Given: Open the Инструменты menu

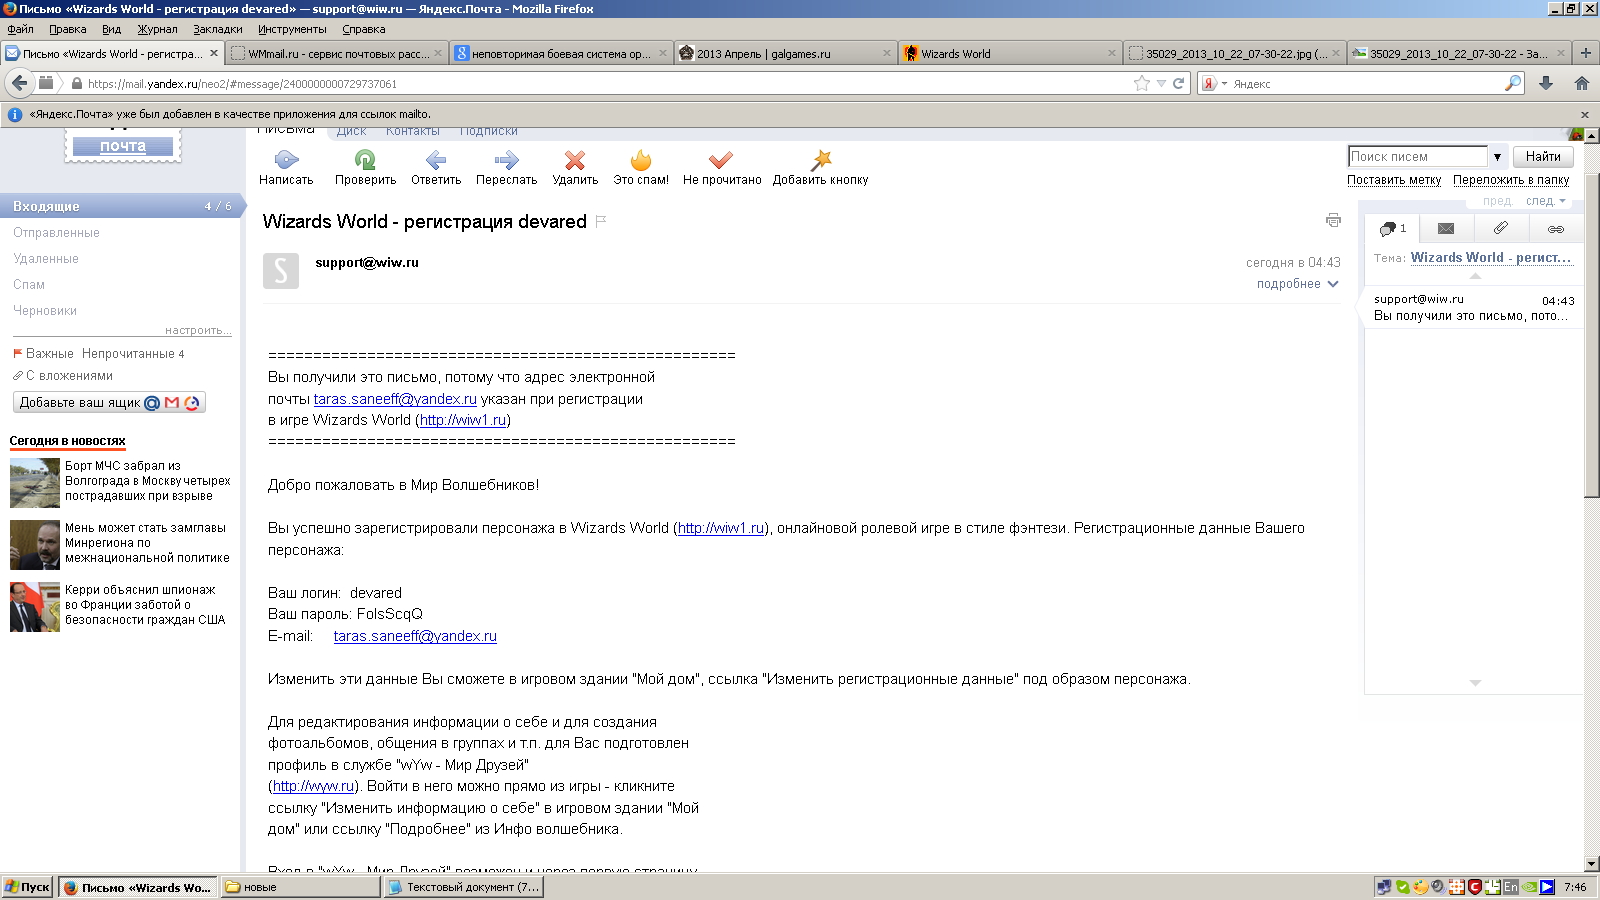Looking at the screenshot, I should 292,29.
